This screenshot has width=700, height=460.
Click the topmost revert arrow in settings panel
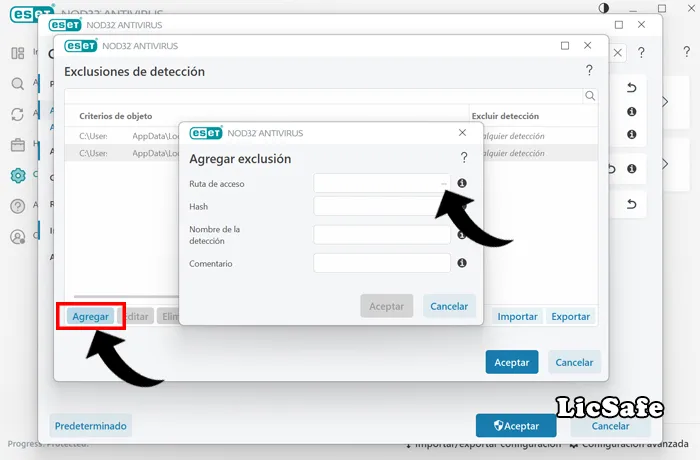pos(631,88)
